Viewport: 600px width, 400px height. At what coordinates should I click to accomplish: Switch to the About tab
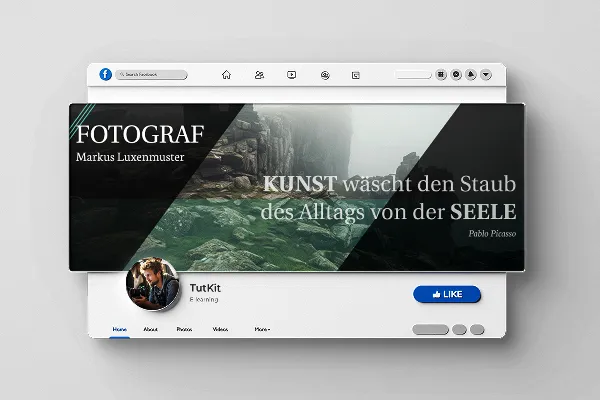point(150,329)
